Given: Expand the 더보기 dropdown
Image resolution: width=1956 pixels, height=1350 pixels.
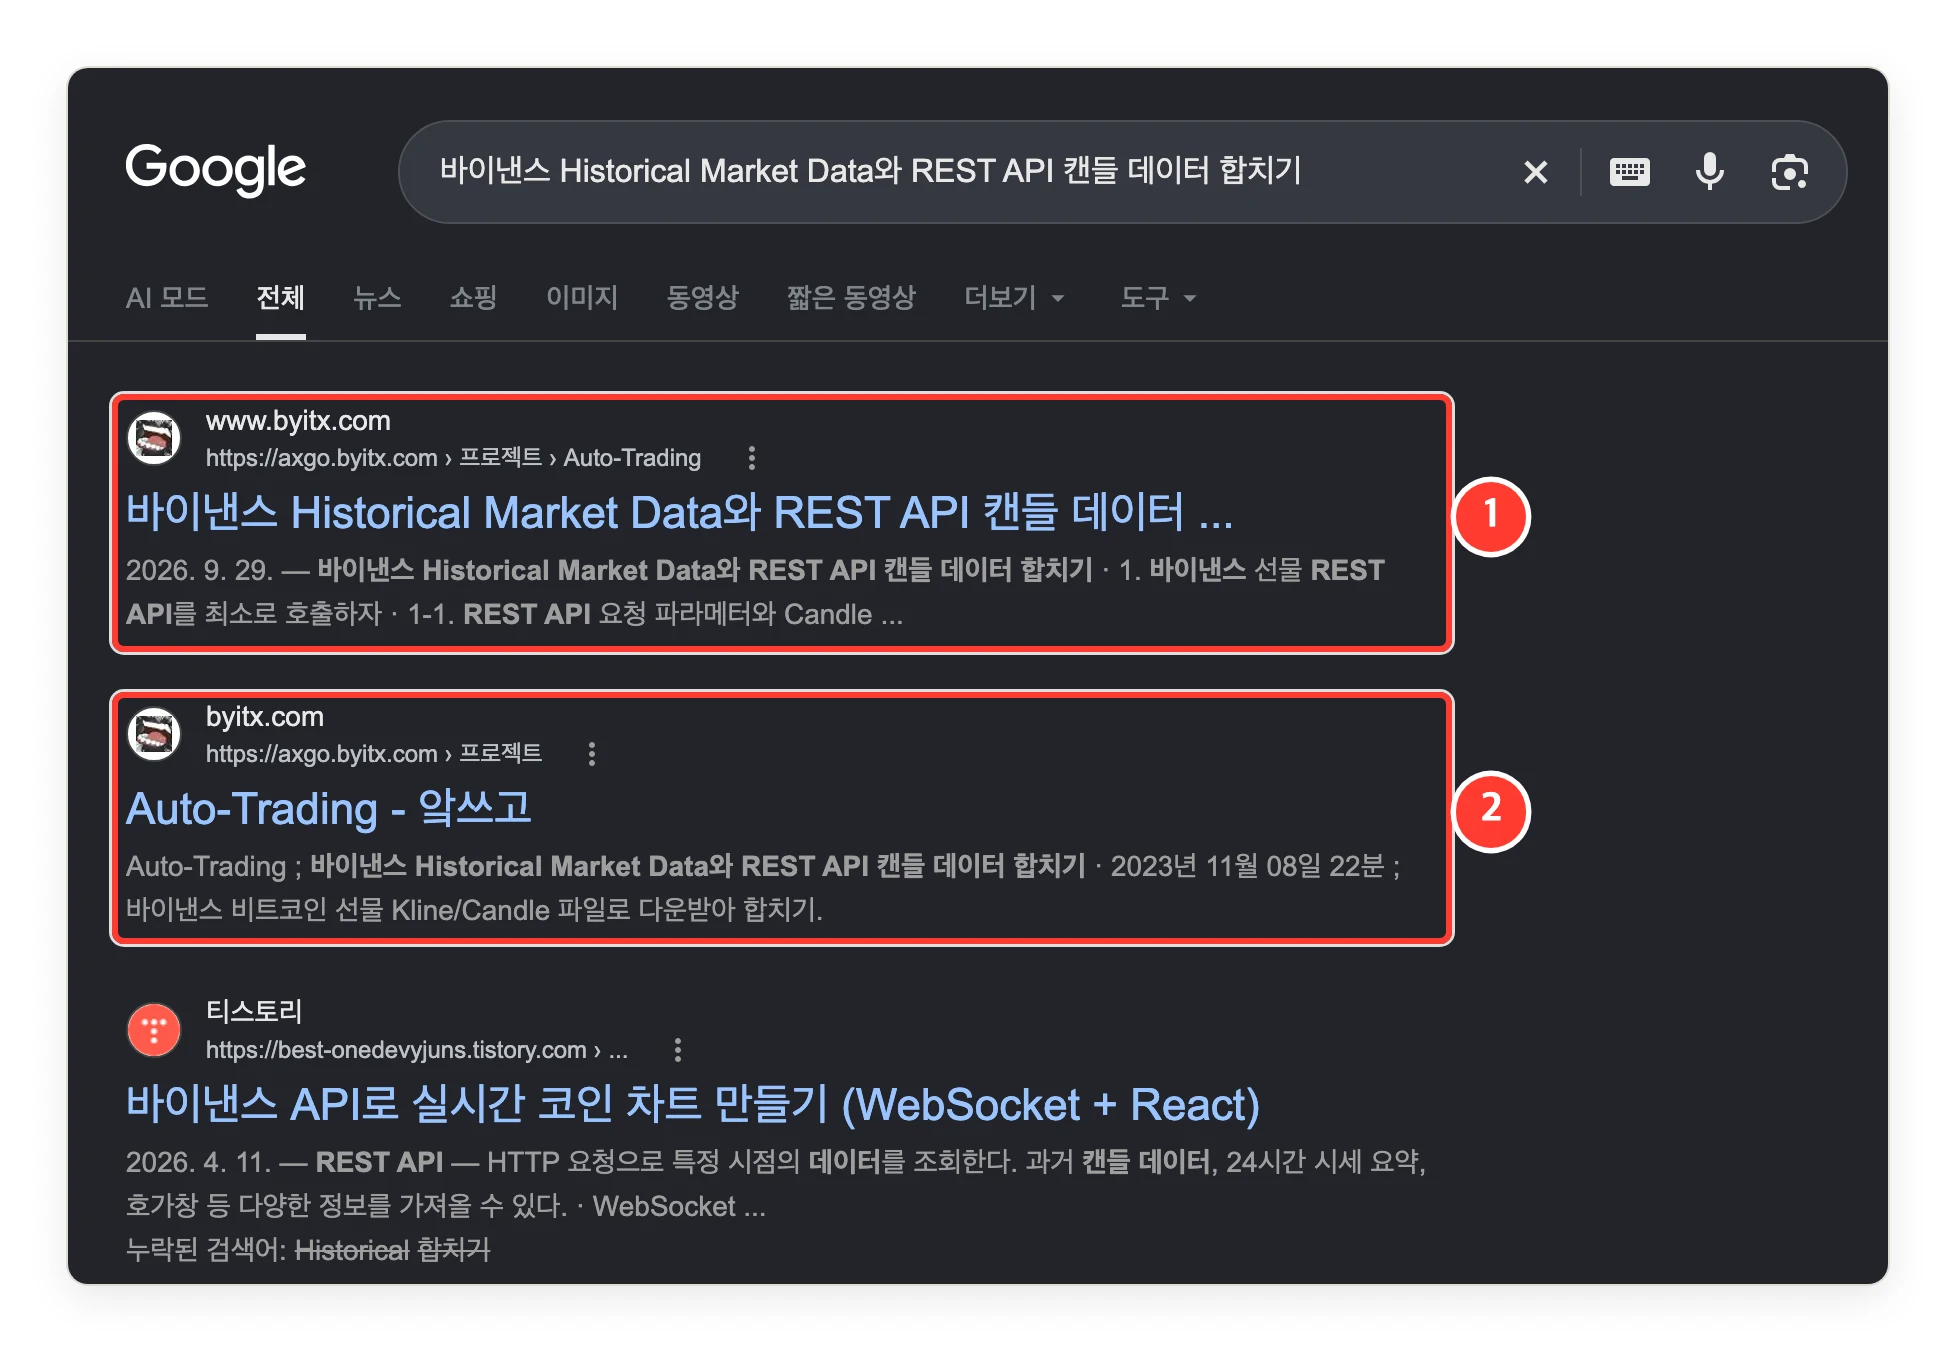Looking at the screenshot, I should pos(1014,297).
